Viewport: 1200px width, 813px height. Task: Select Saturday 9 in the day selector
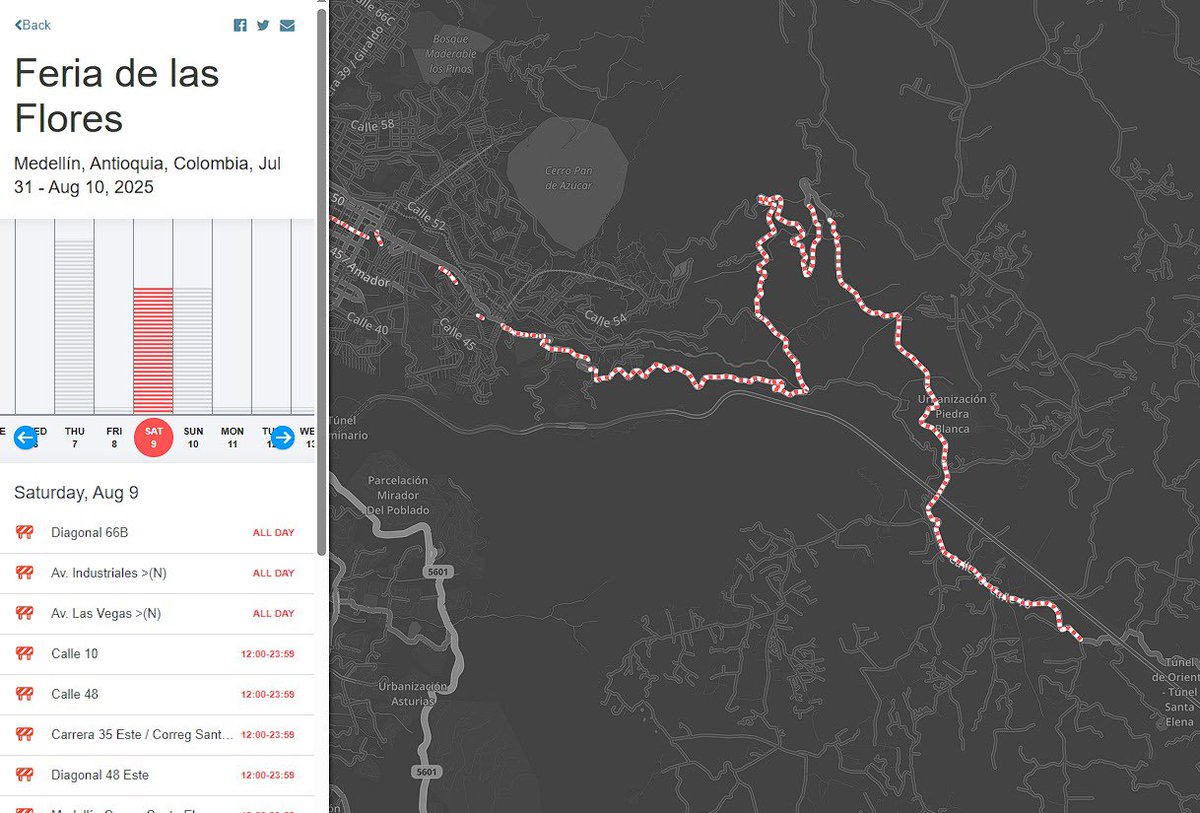pos(153,437)
